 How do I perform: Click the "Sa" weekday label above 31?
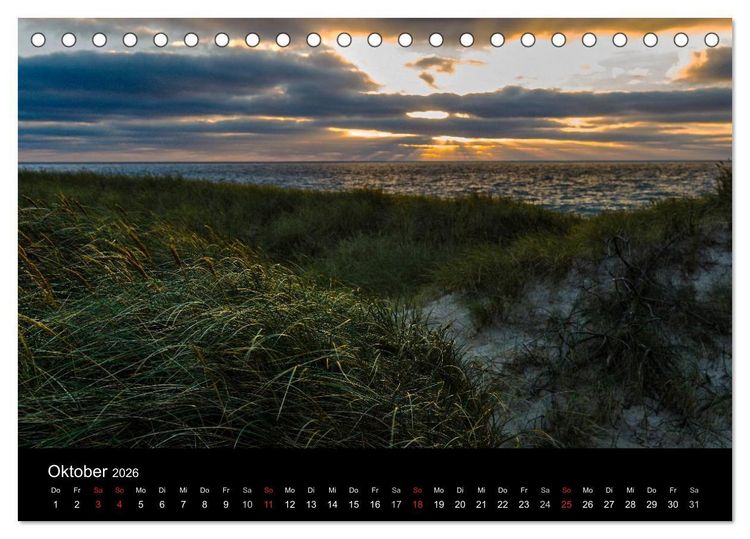click(694, 490)
